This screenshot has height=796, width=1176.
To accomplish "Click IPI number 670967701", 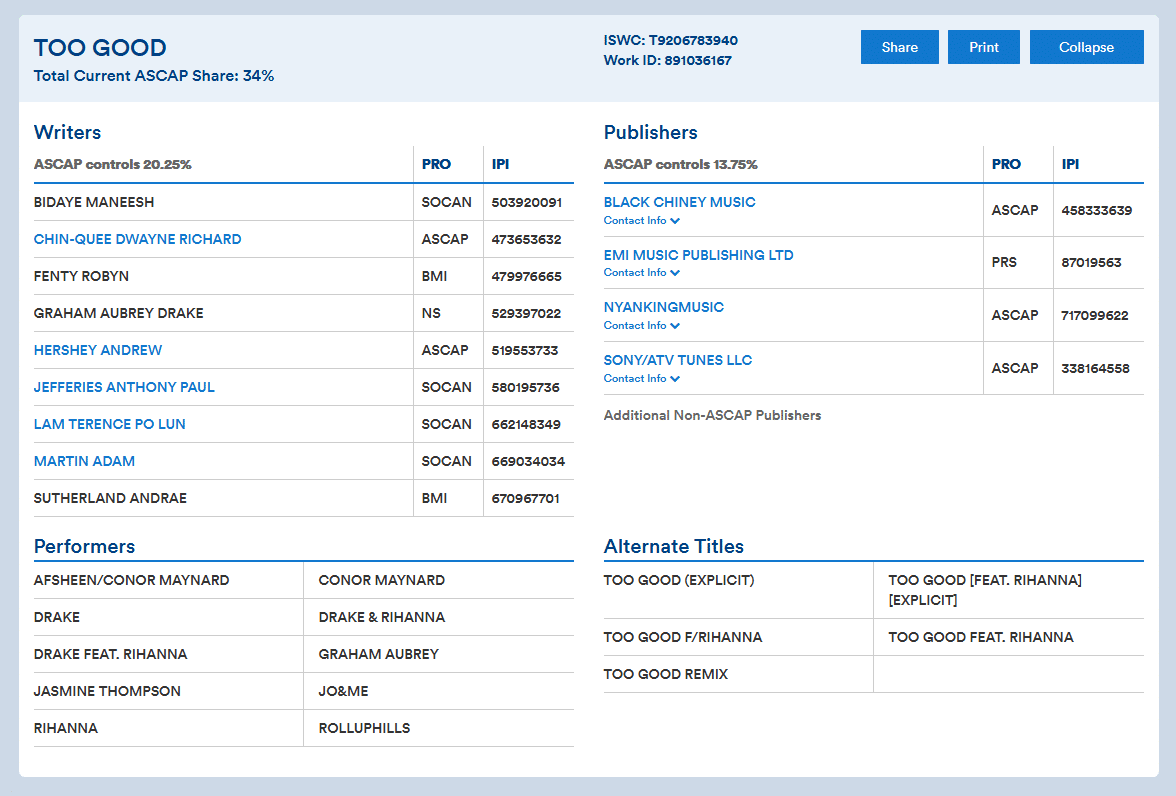I will 526,498.
